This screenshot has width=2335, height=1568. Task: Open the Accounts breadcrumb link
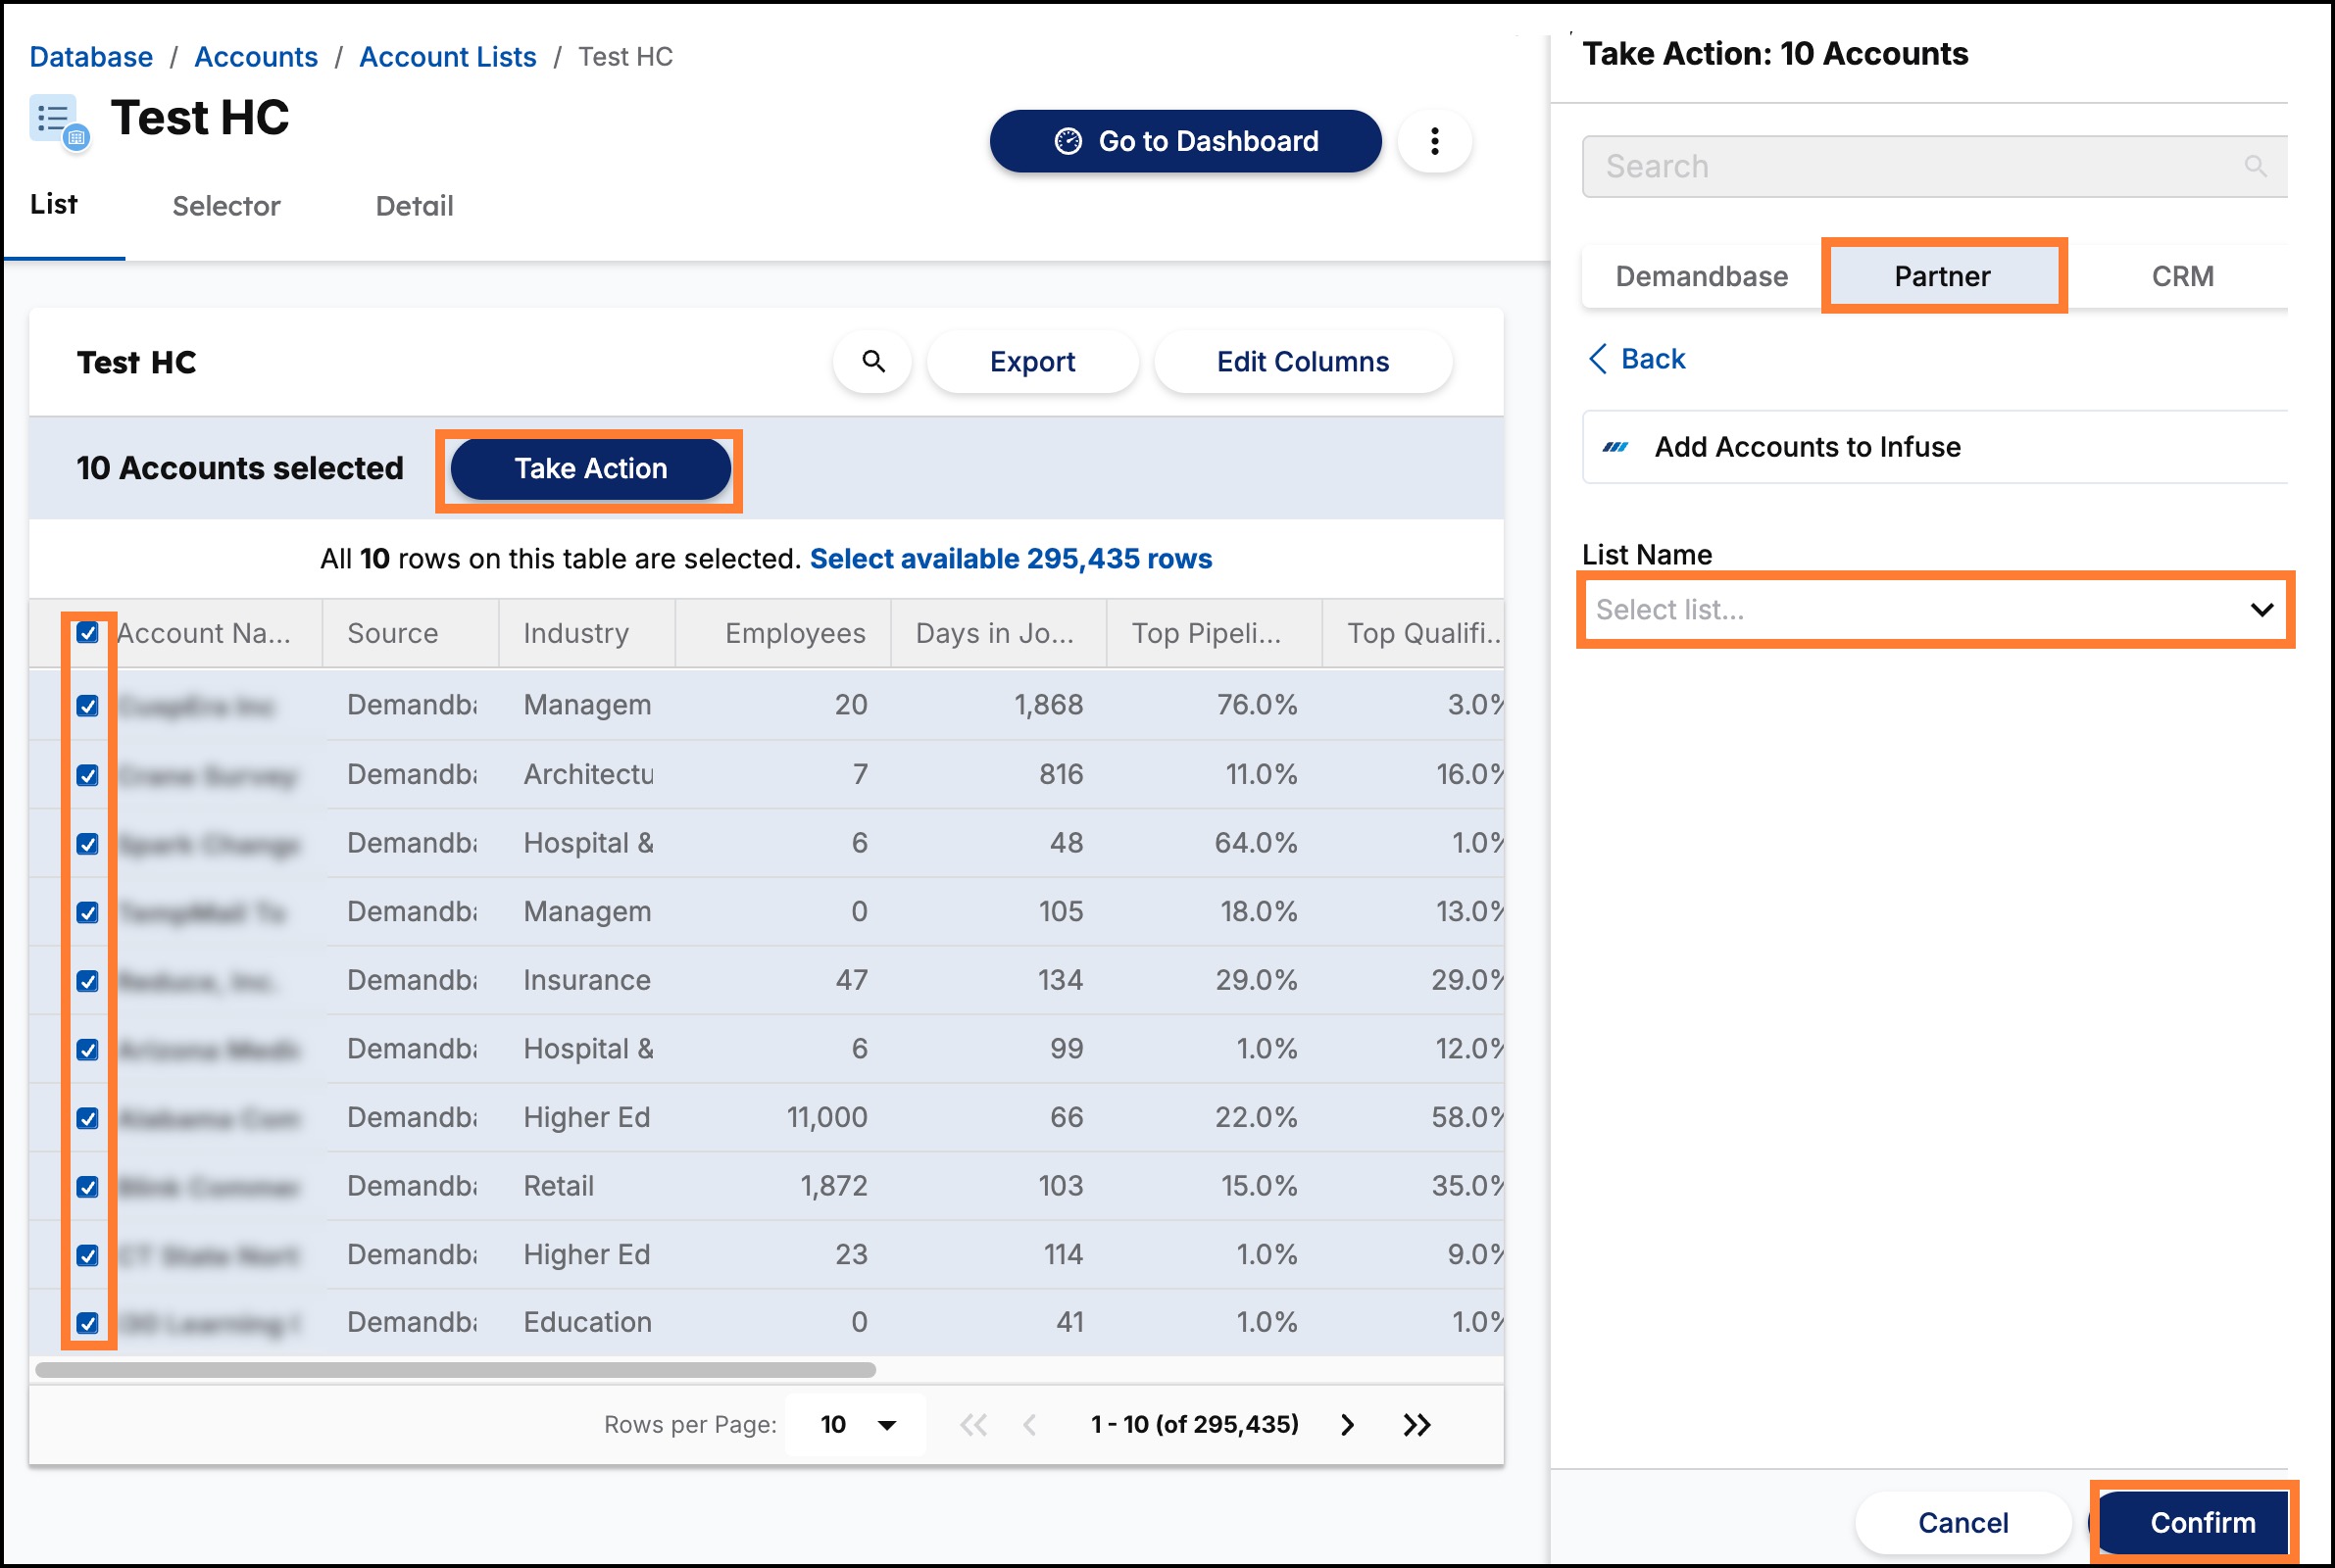point(256,57)
